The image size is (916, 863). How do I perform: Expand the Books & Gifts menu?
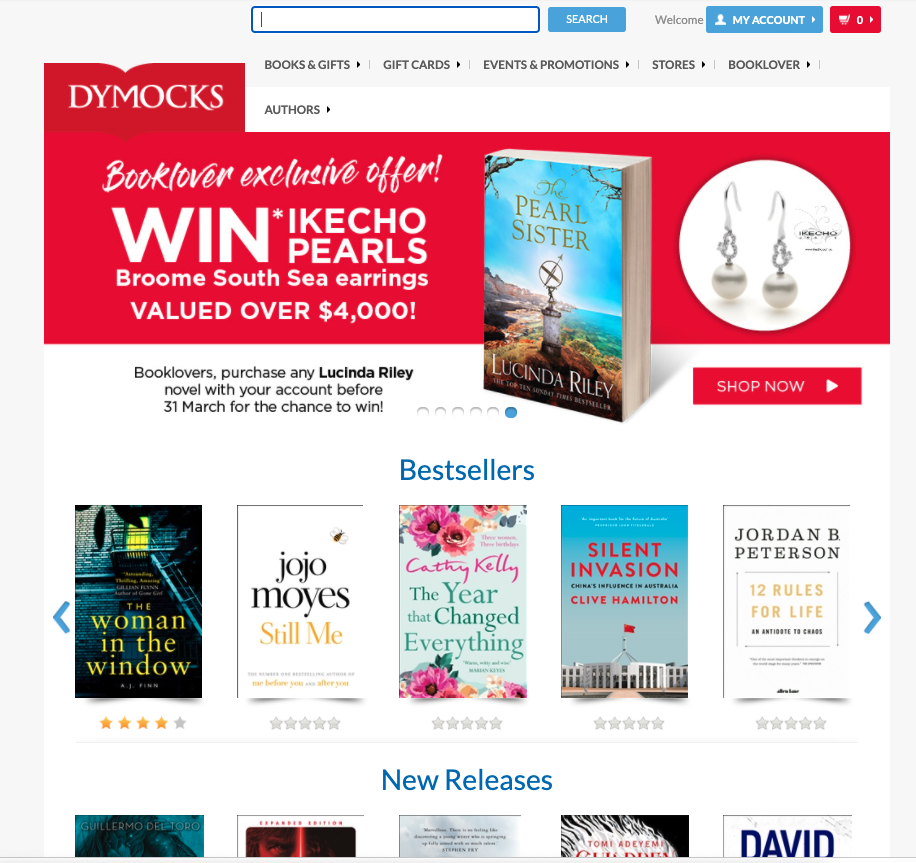pyautogui.click(x=313, y=65)
